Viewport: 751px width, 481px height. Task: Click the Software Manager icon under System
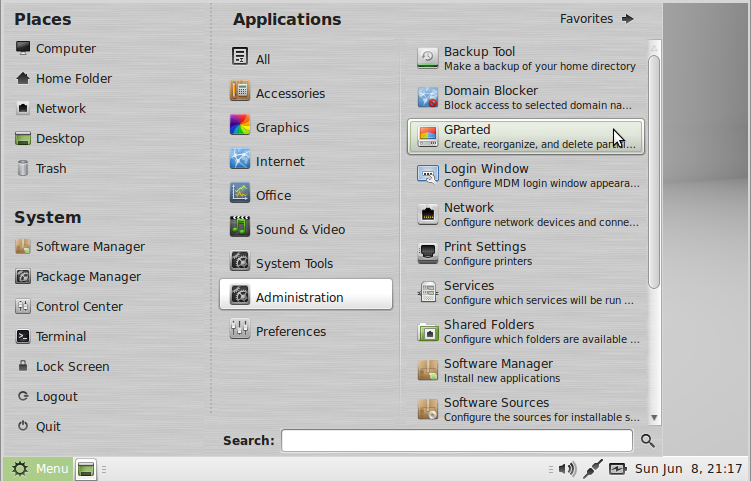pyautogui.click(x=23, y=246)
